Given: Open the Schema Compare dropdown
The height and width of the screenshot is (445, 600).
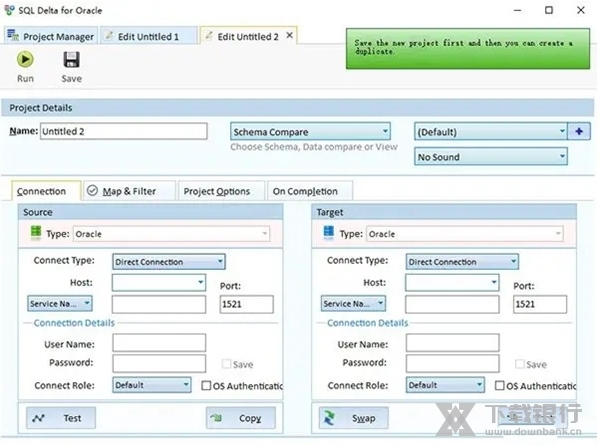Looking at the screenshot, I should coord(310,131).
